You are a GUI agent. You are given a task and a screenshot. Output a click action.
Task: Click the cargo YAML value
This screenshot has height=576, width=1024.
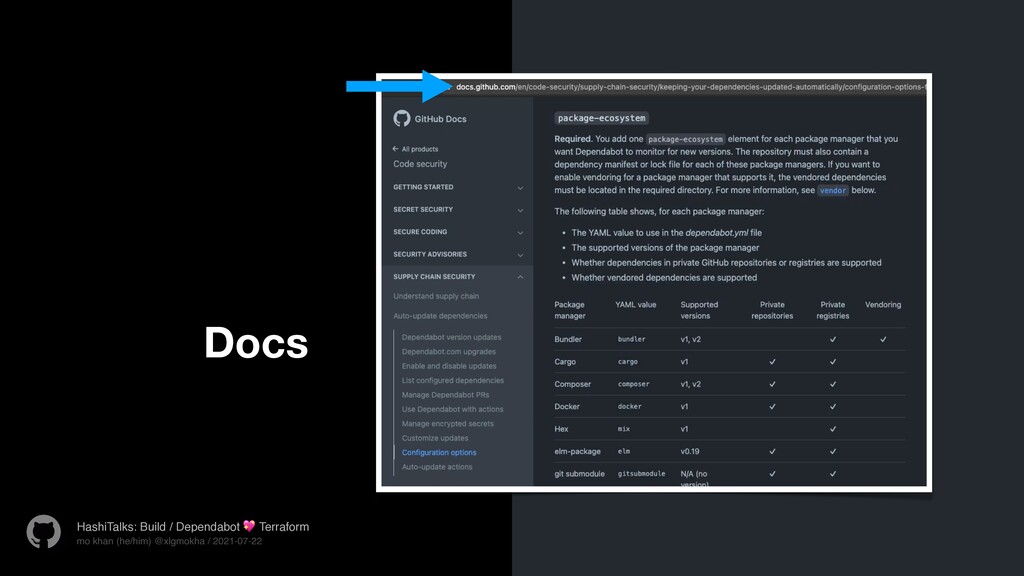(x=628, y=361)
